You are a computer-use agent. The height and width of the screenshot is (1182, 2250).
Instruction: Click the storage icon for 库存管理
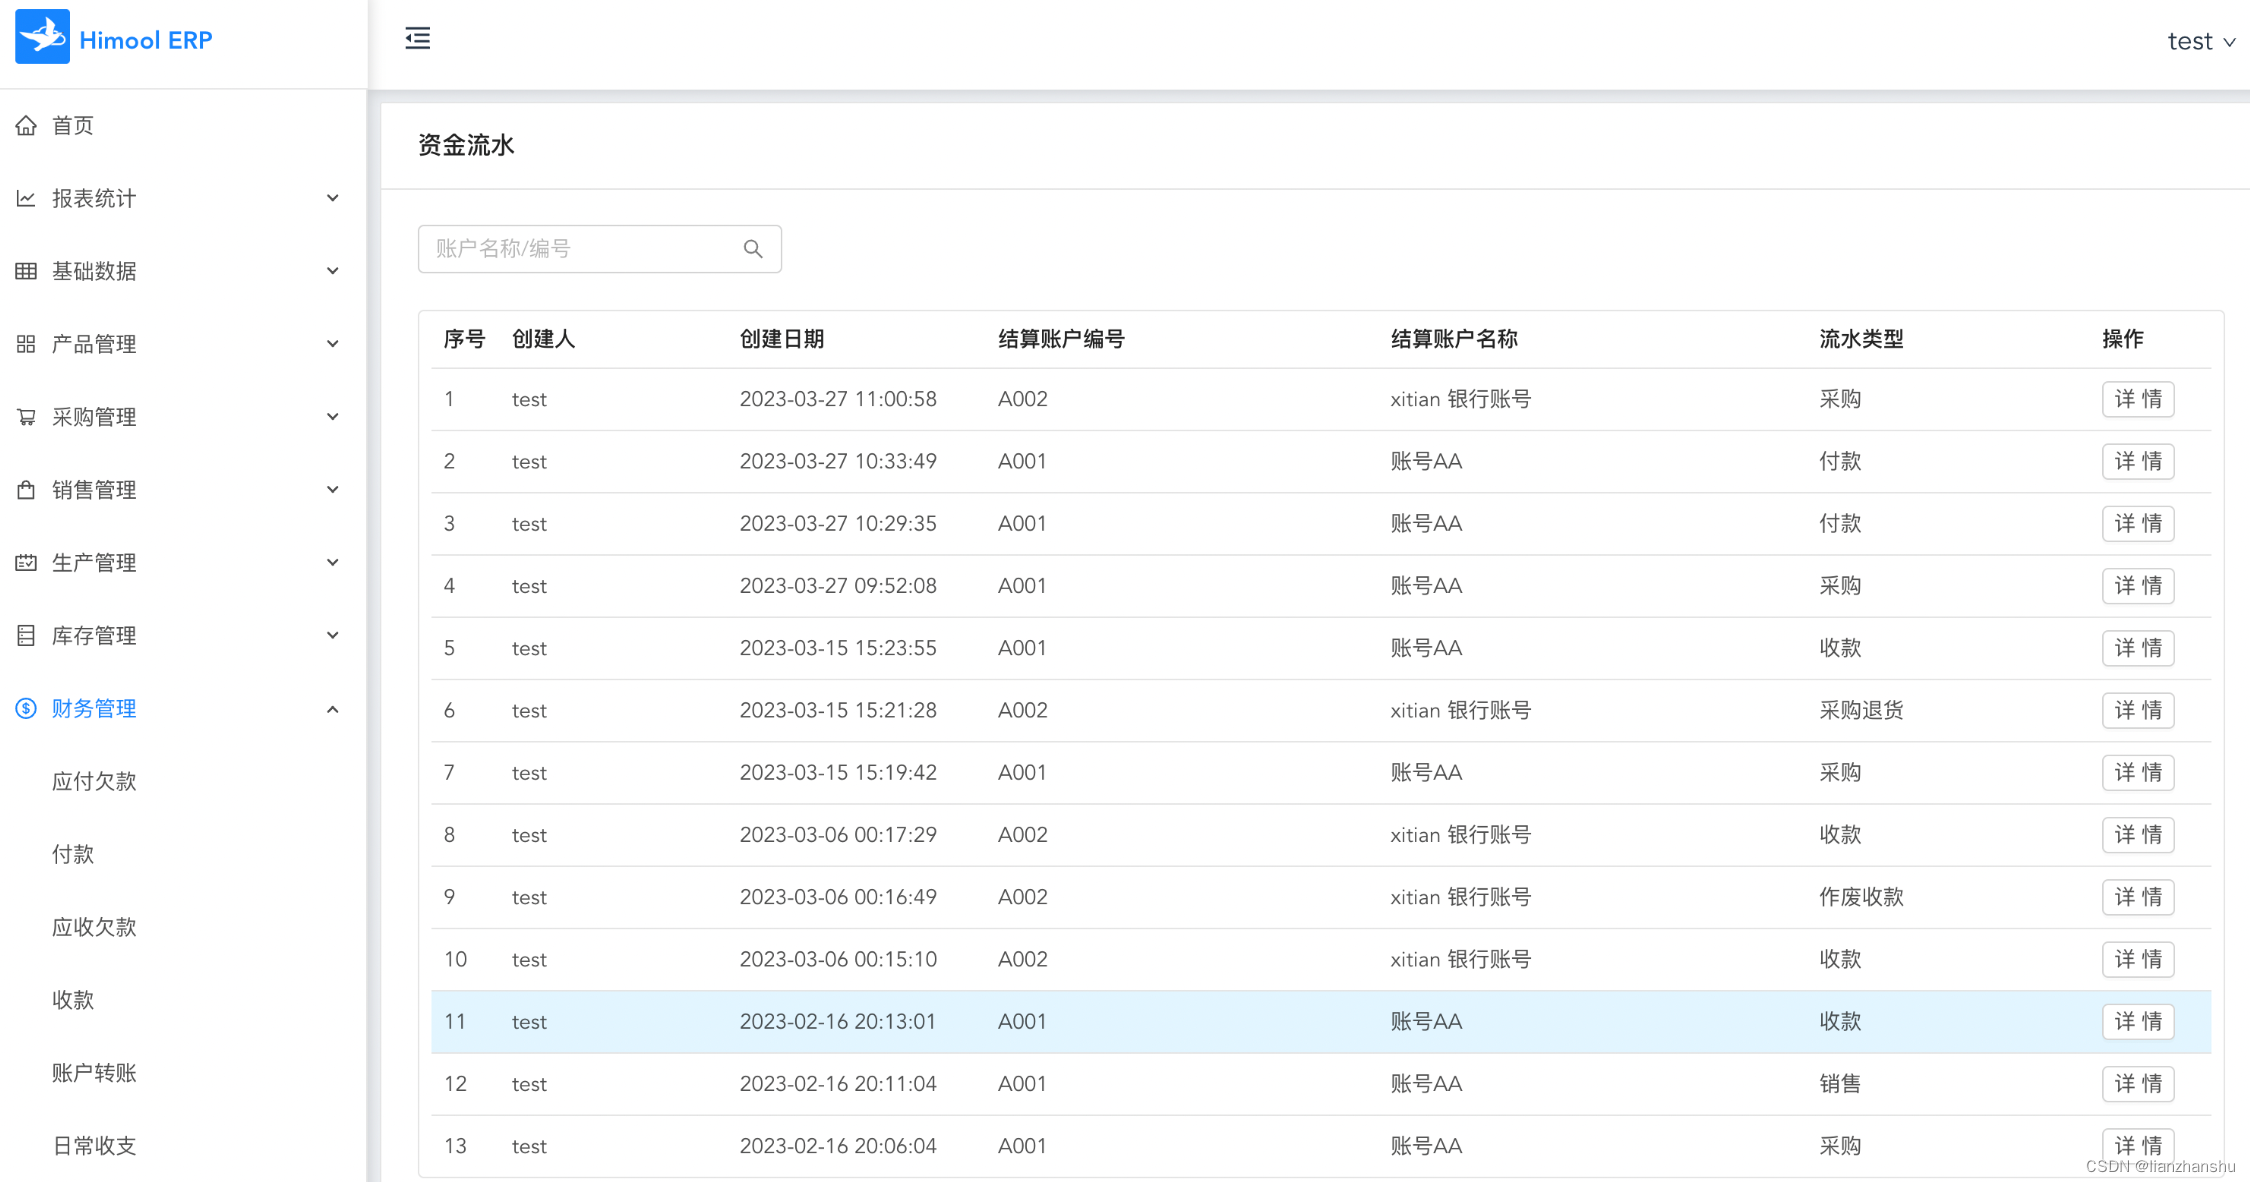26,636
